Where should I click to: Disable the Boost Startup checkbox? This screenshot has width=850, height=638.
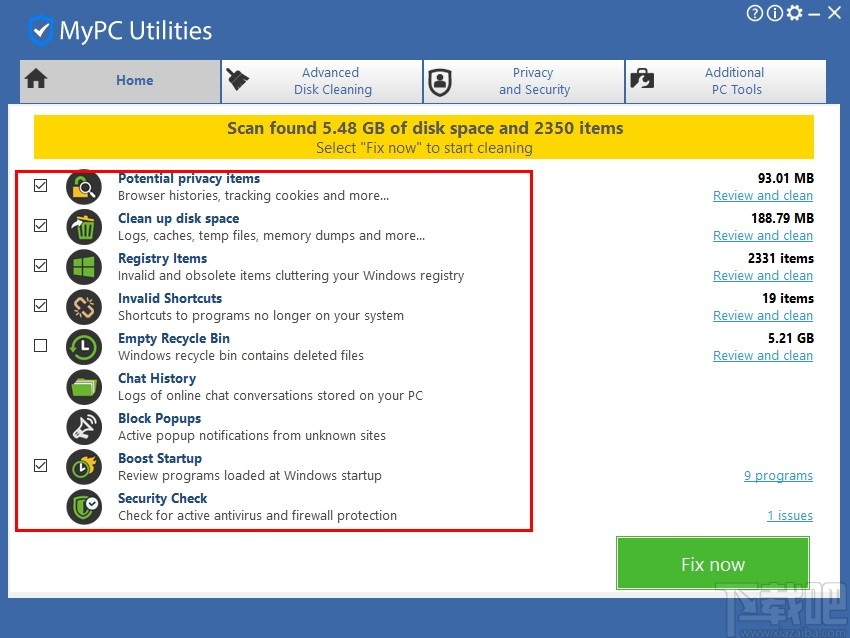click(40, 466)
